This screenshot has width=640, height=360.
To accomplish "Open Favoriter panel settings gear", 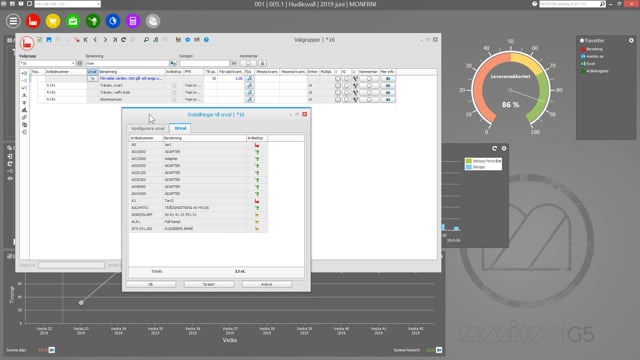I will point(631,40).
